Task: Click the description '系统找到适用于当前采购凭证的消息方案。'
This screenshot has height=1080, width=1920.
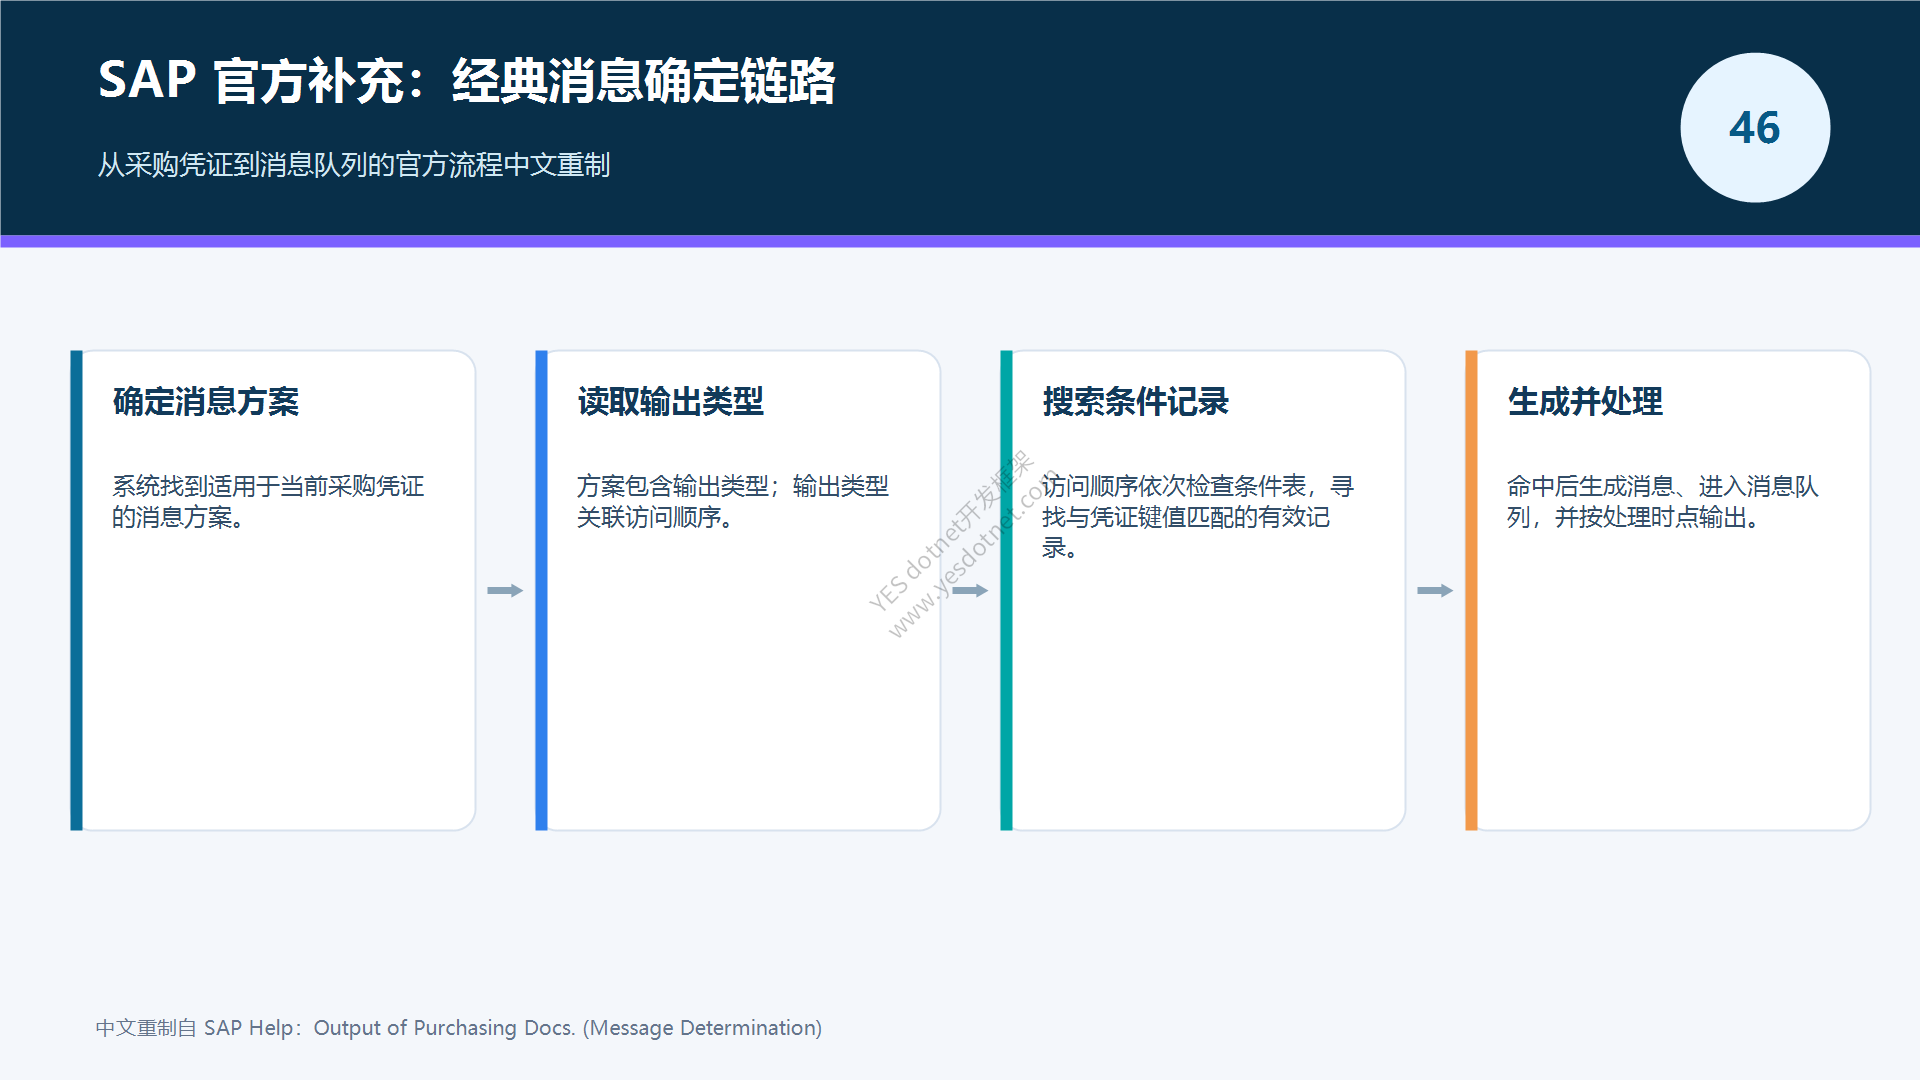Action: tap(268, 502)
